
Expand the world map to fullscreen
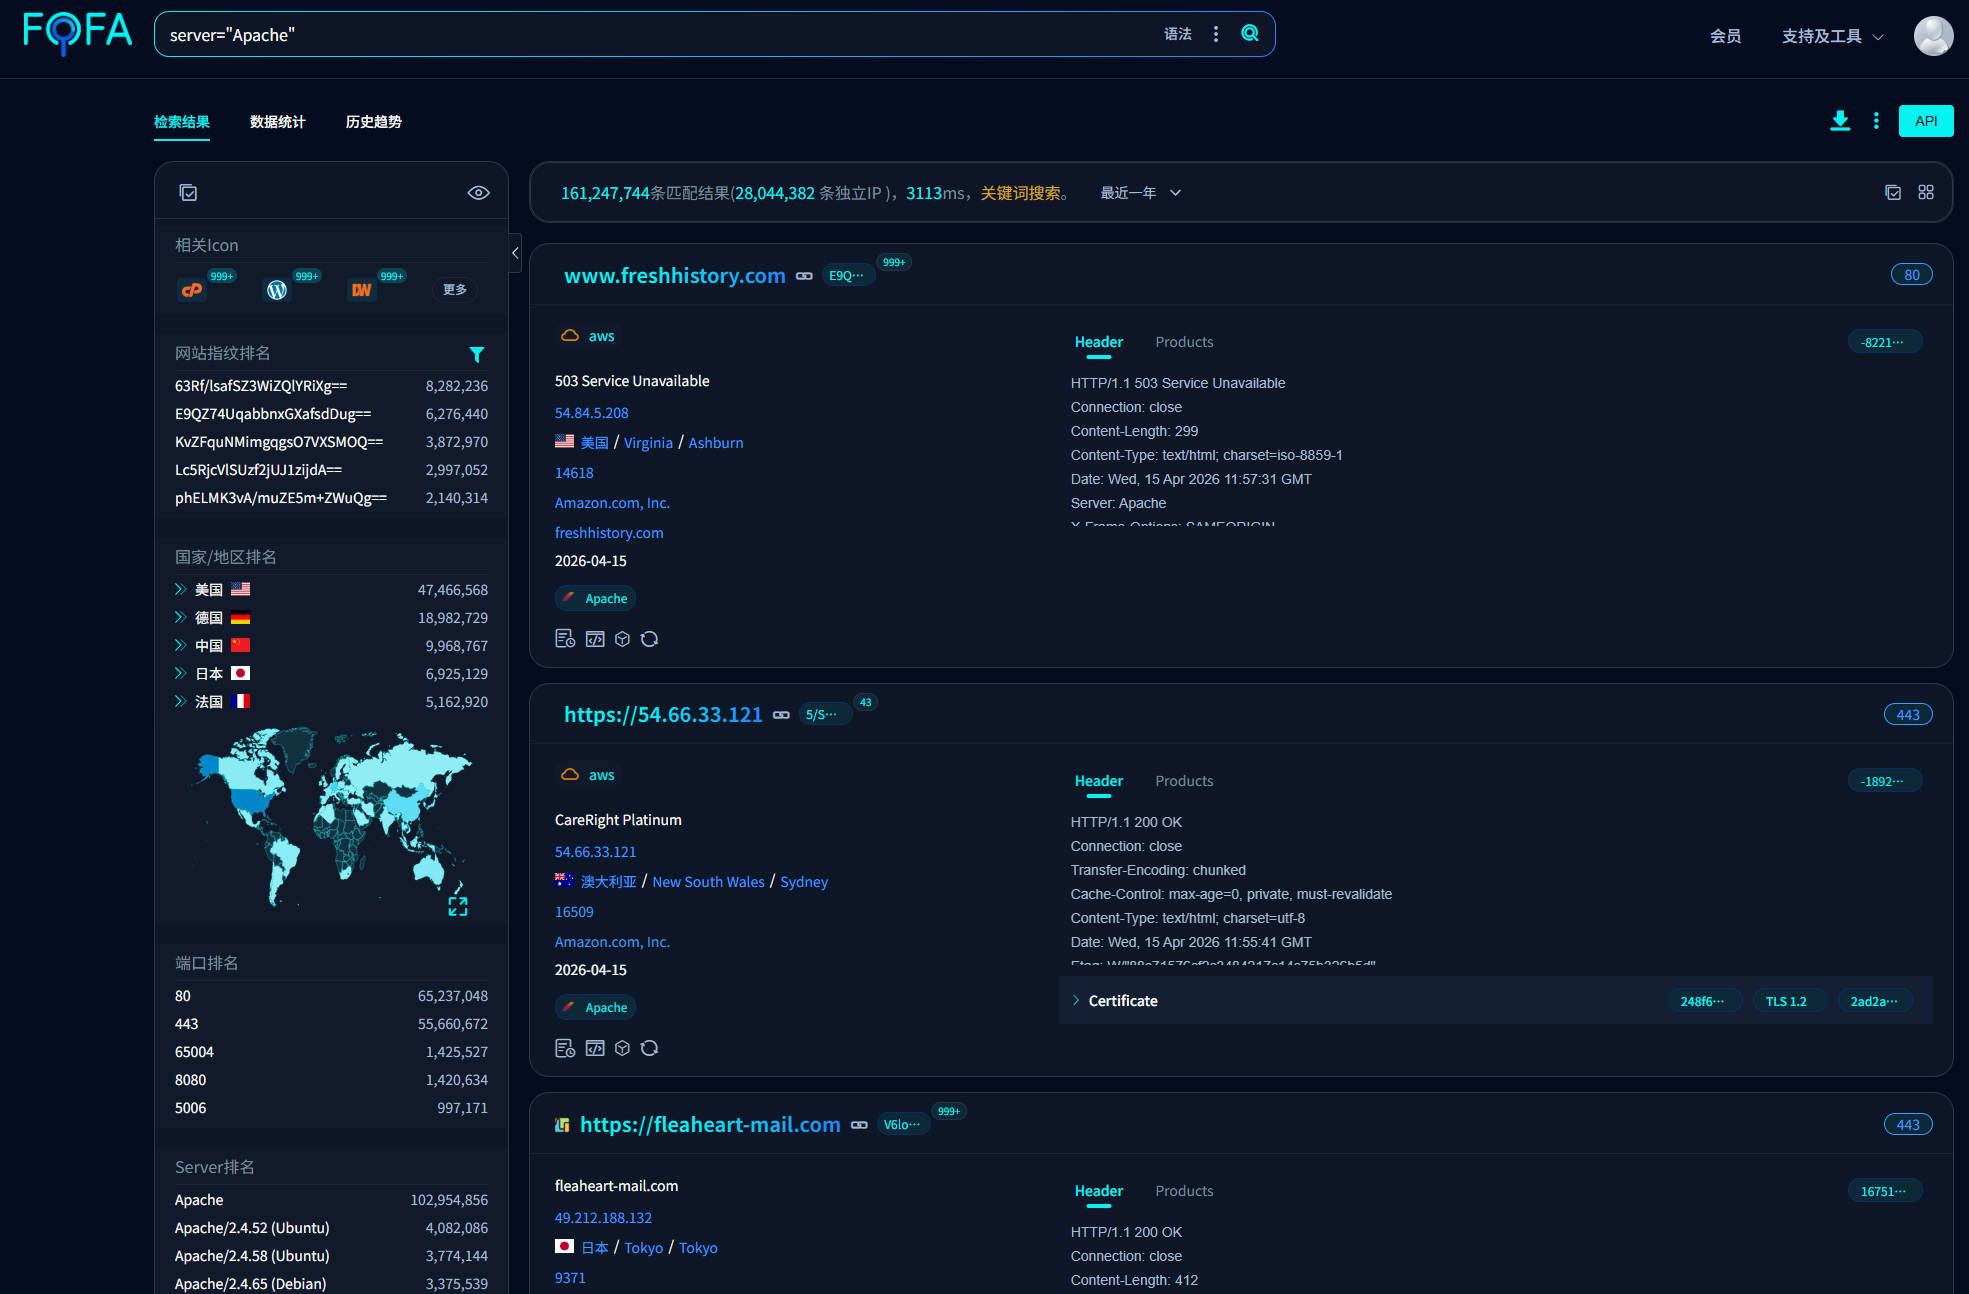[458, 906]
